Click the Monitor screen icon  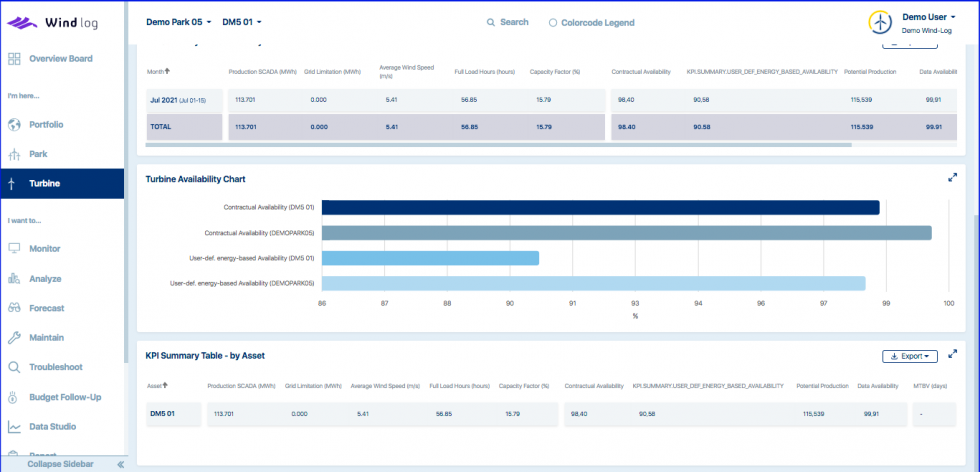click(x=14, y=248)
